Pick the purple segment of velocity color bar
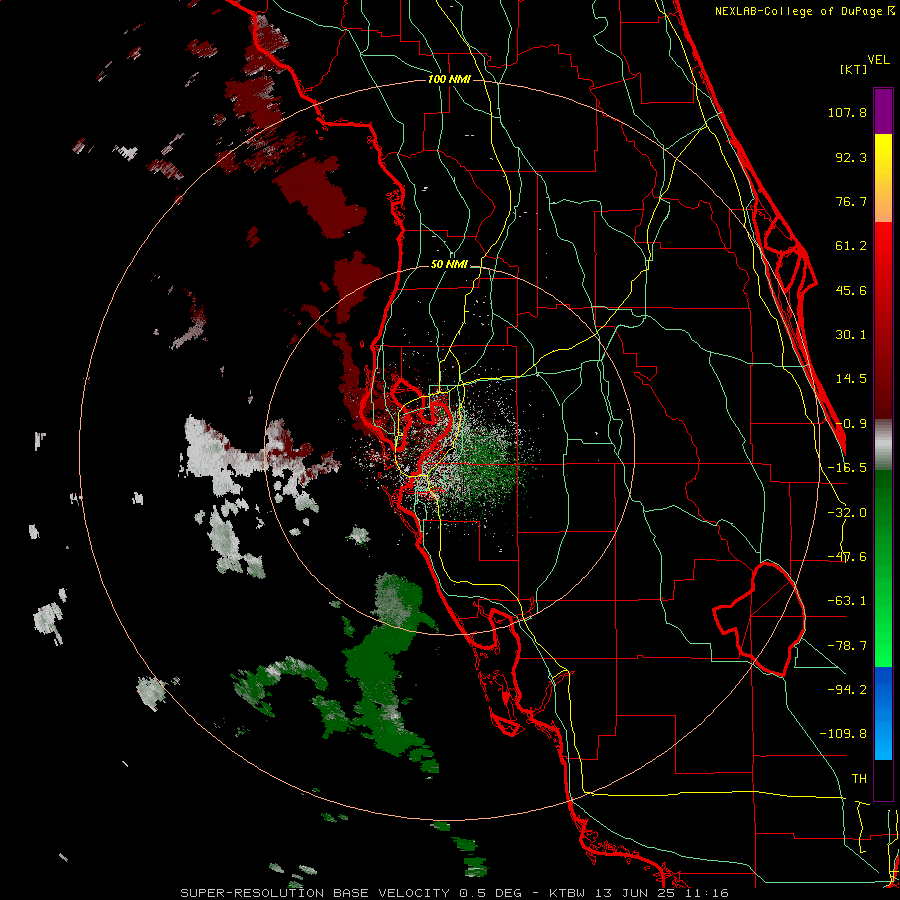Screen dimensions: 900x900 pos(883,111)
